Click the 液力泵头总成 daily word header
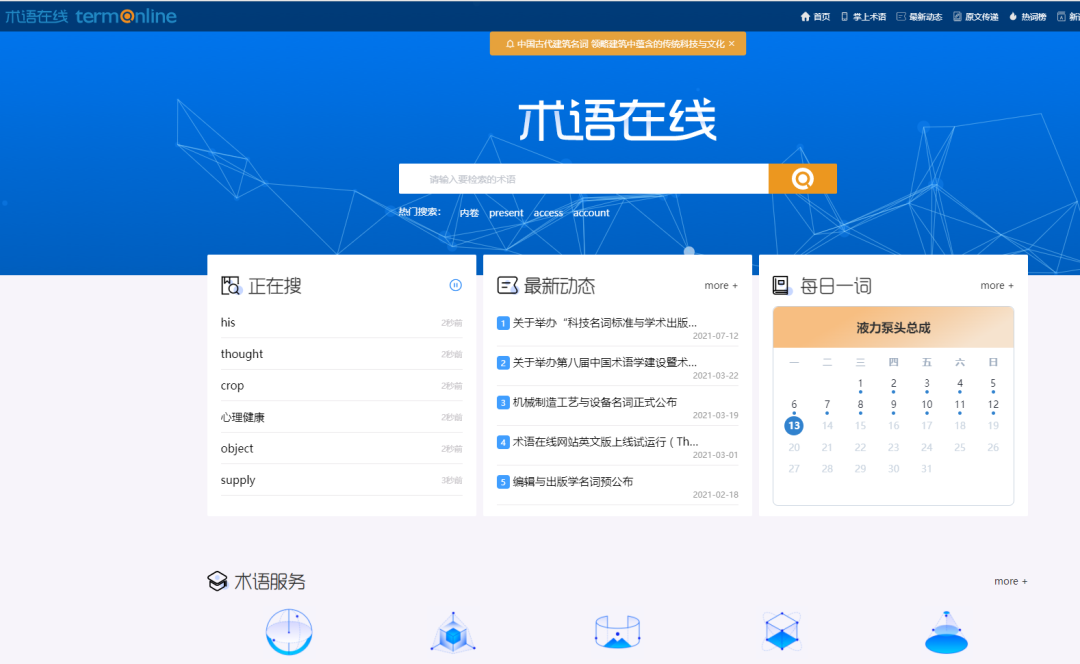Viewport: 1080px width, 664px height. (893, 327)
